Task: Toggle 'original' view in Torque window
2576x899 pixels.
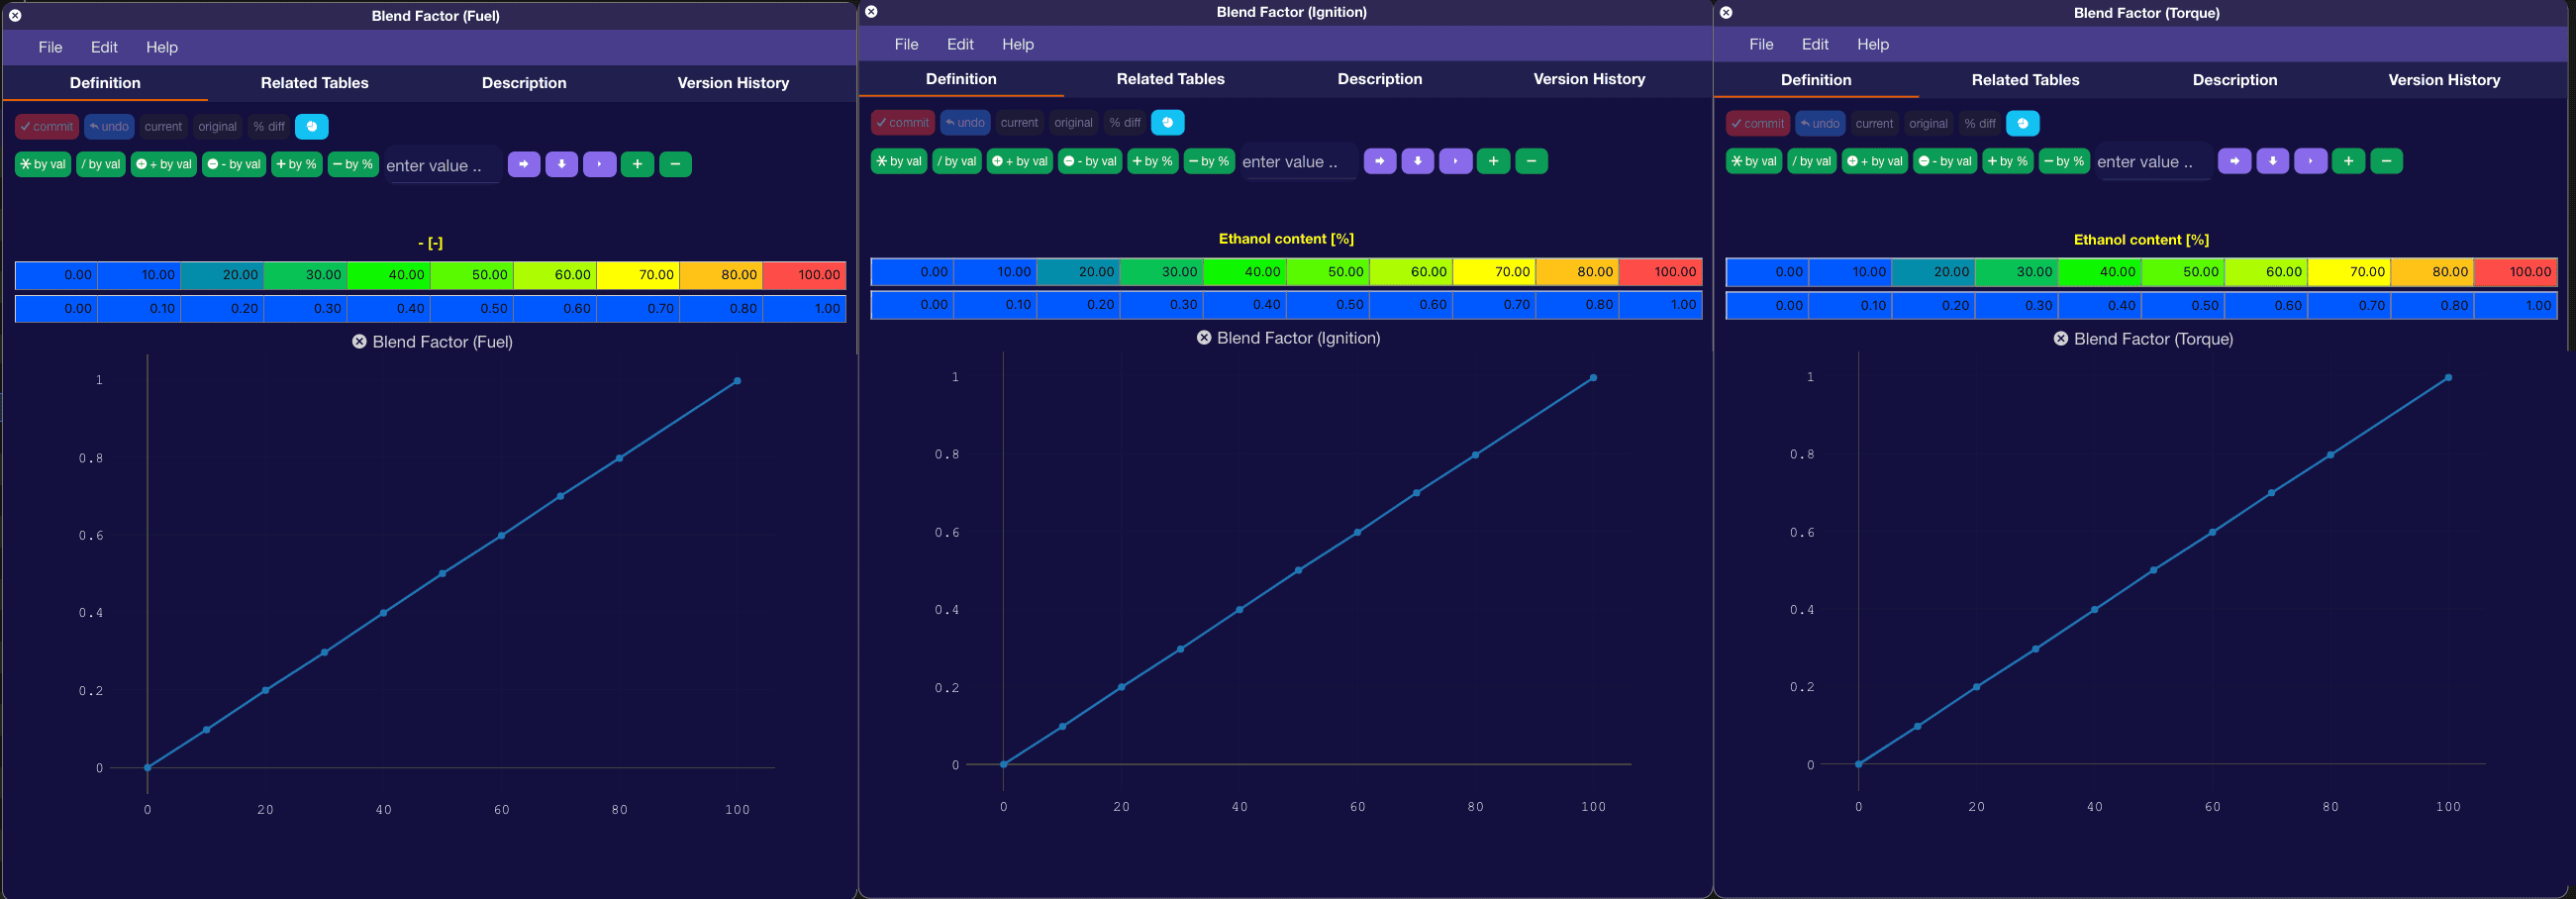Action: point(1928,124)
